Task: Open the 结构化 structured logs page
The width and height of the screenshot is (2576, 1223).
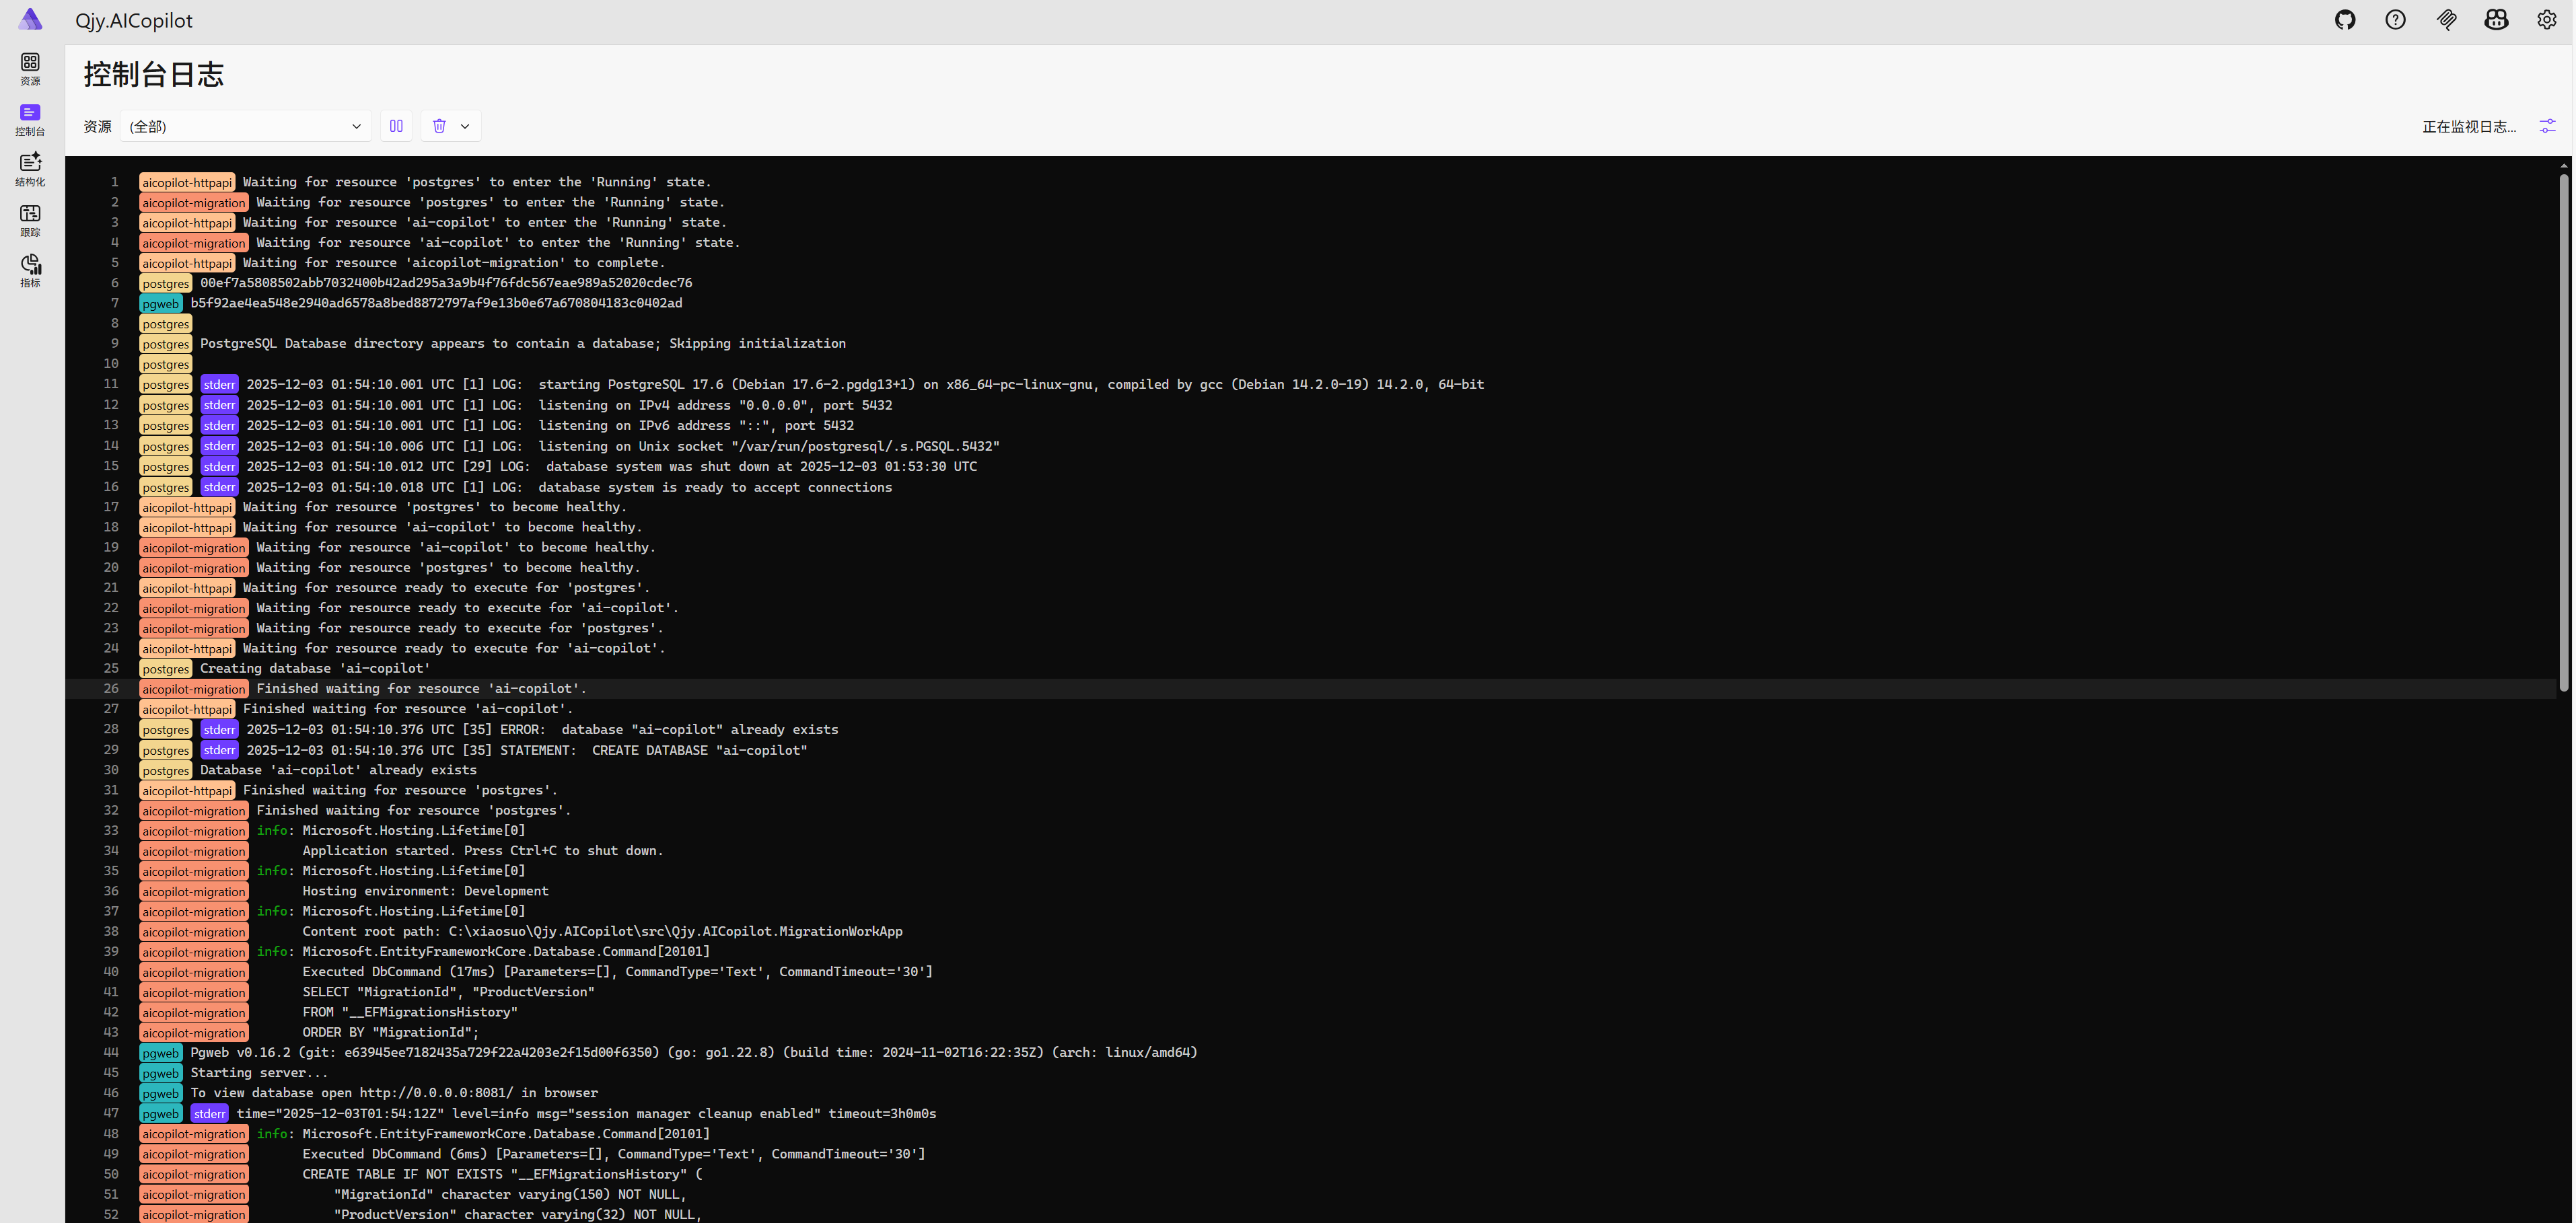Action: pyautogui.click(x=30, y=169)
